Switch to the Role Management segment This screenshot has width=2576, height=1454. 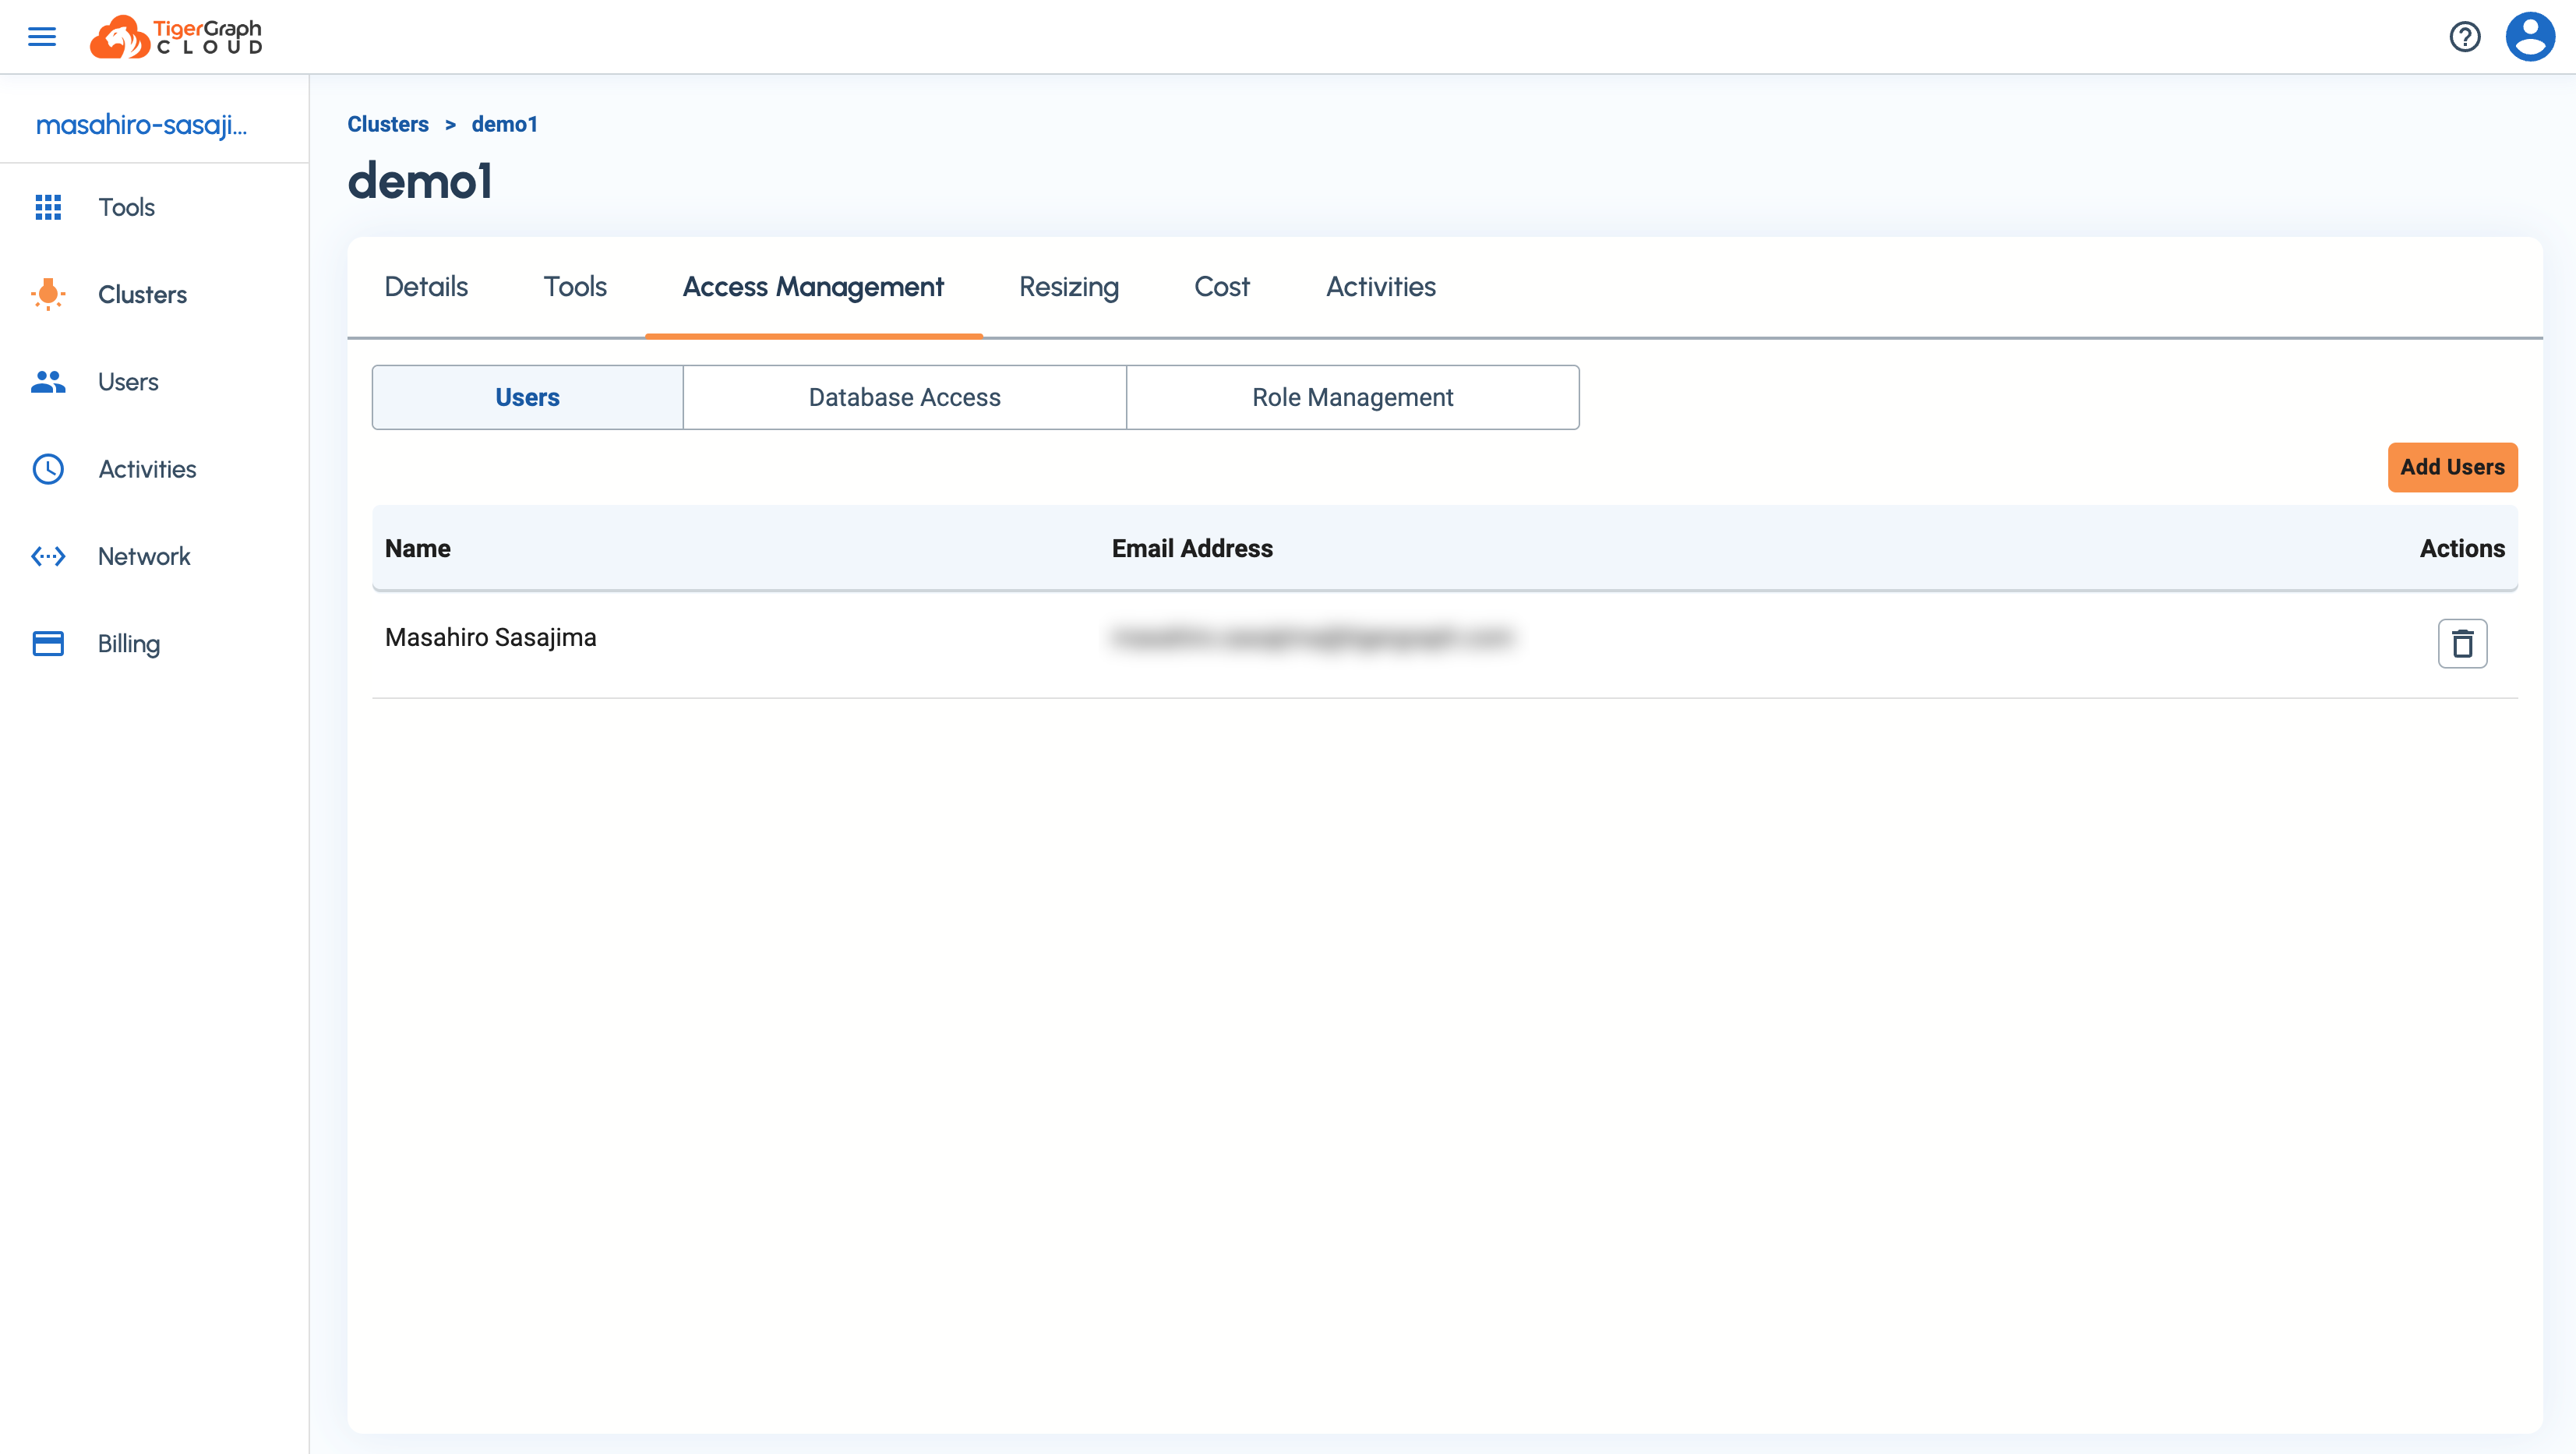[x=1352, y=397]
